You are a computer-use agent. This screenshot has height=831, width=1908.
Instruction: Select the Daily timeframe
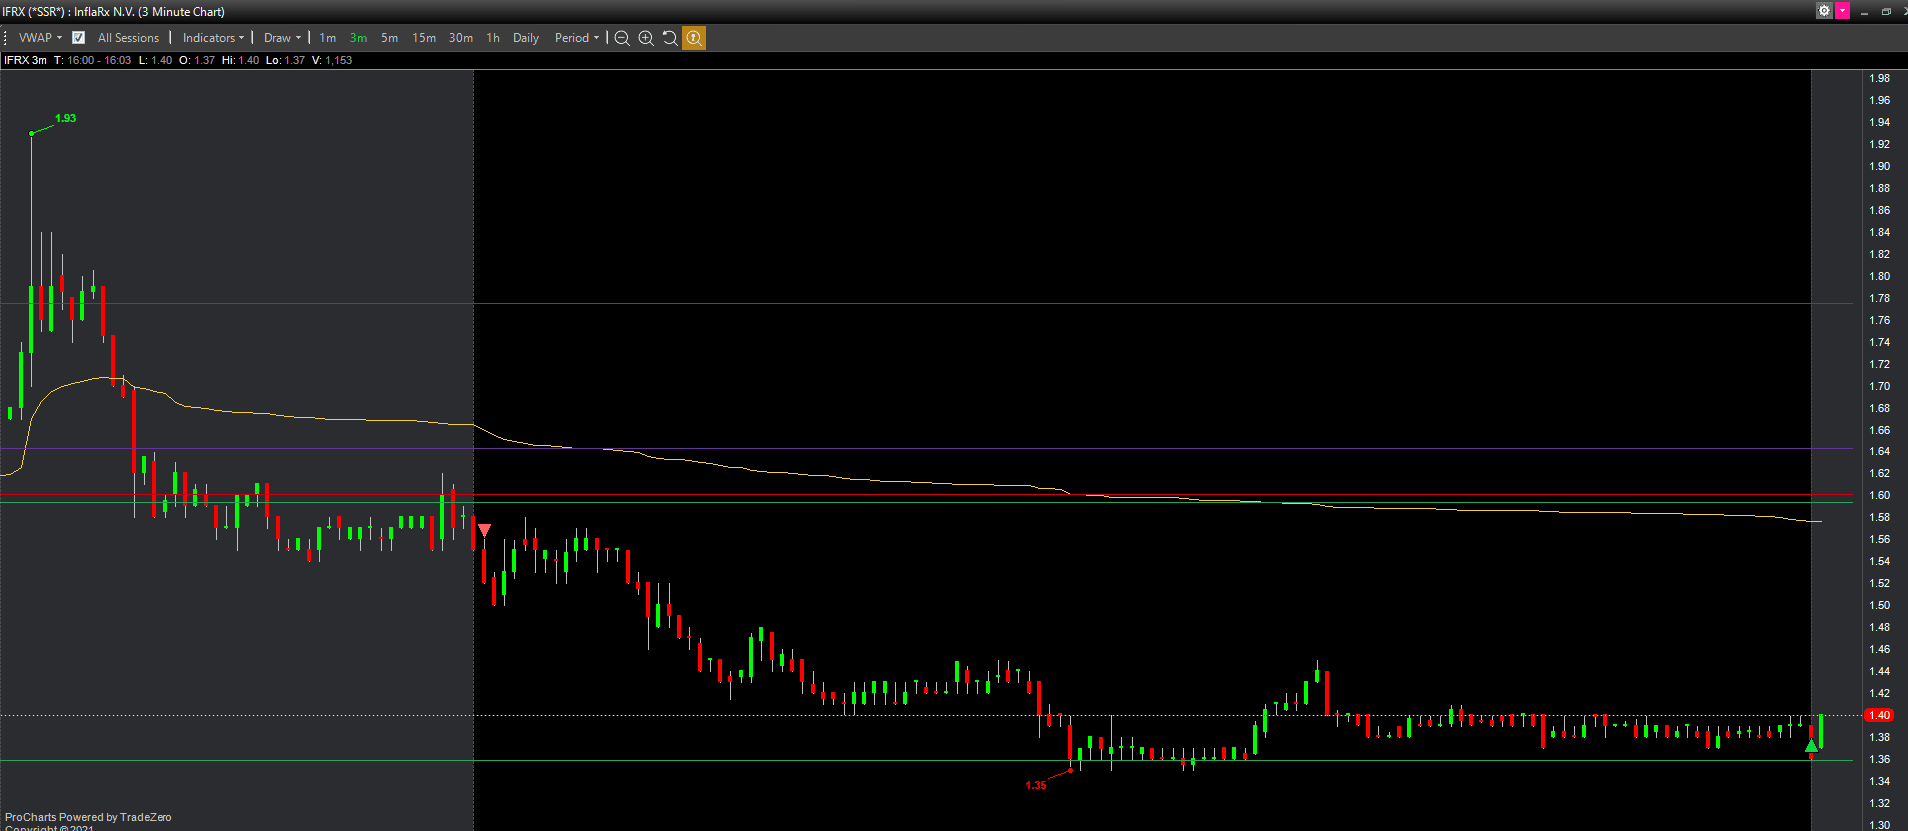point(526,38)
